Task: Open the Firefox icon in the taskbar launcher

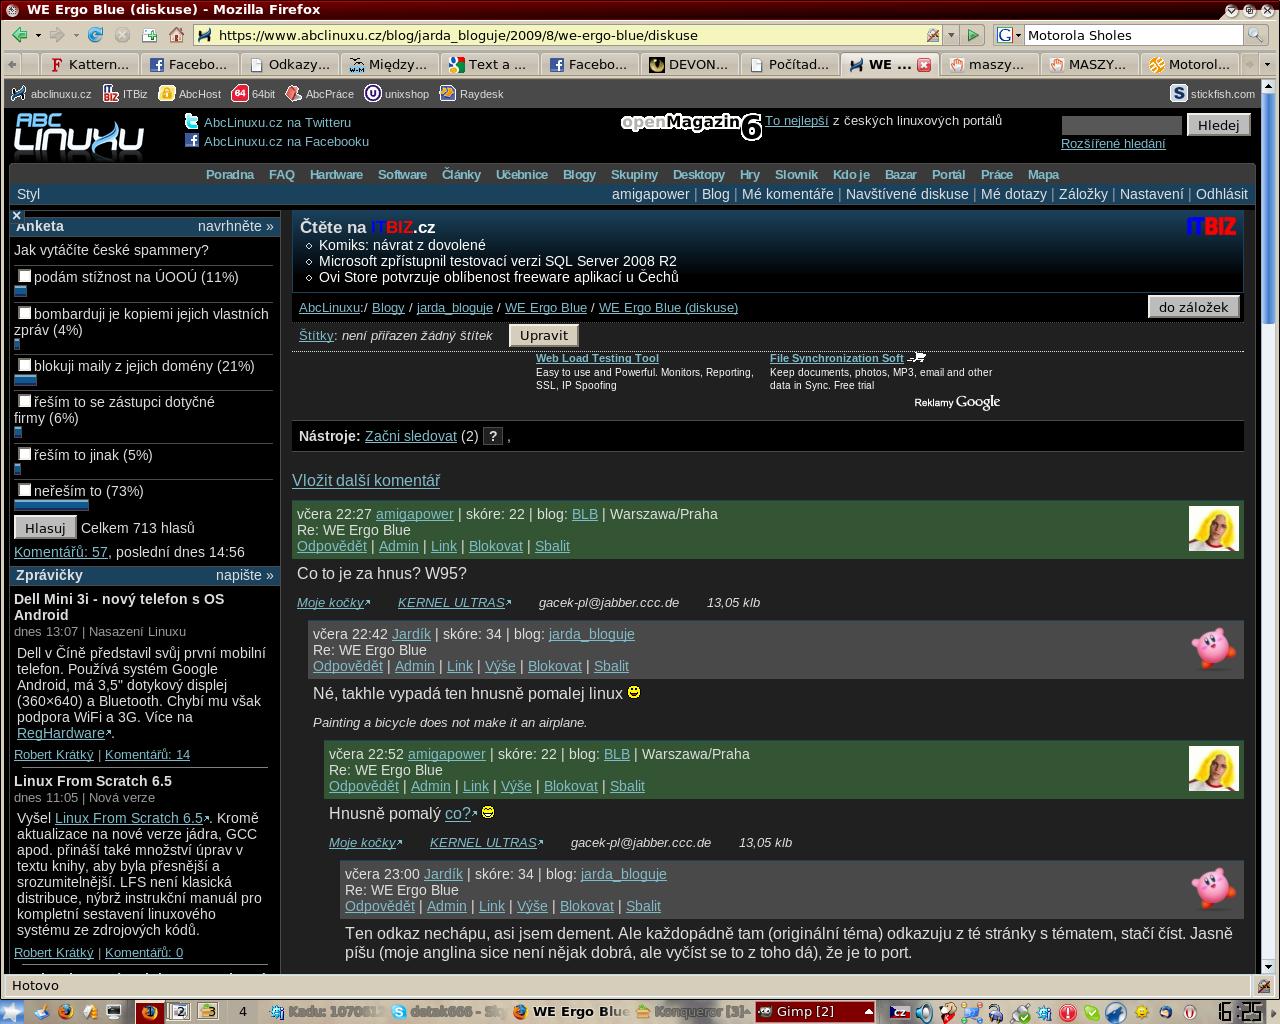Action: 66,1012
